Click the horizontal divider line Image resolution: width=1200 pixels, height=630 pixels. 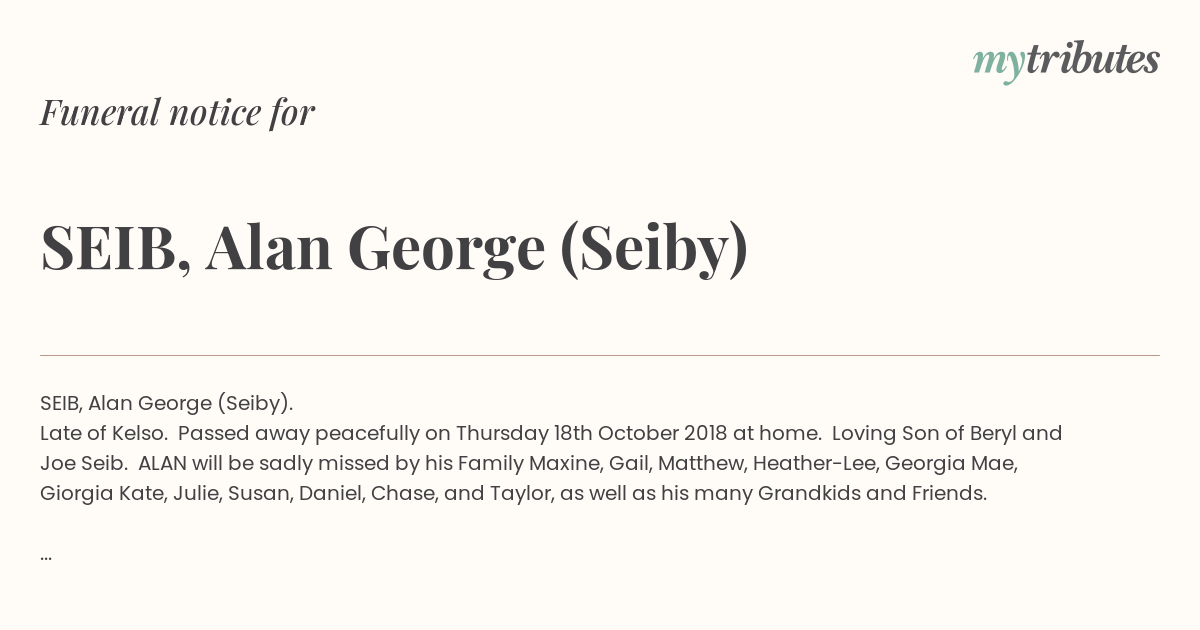tap(600, 355)
